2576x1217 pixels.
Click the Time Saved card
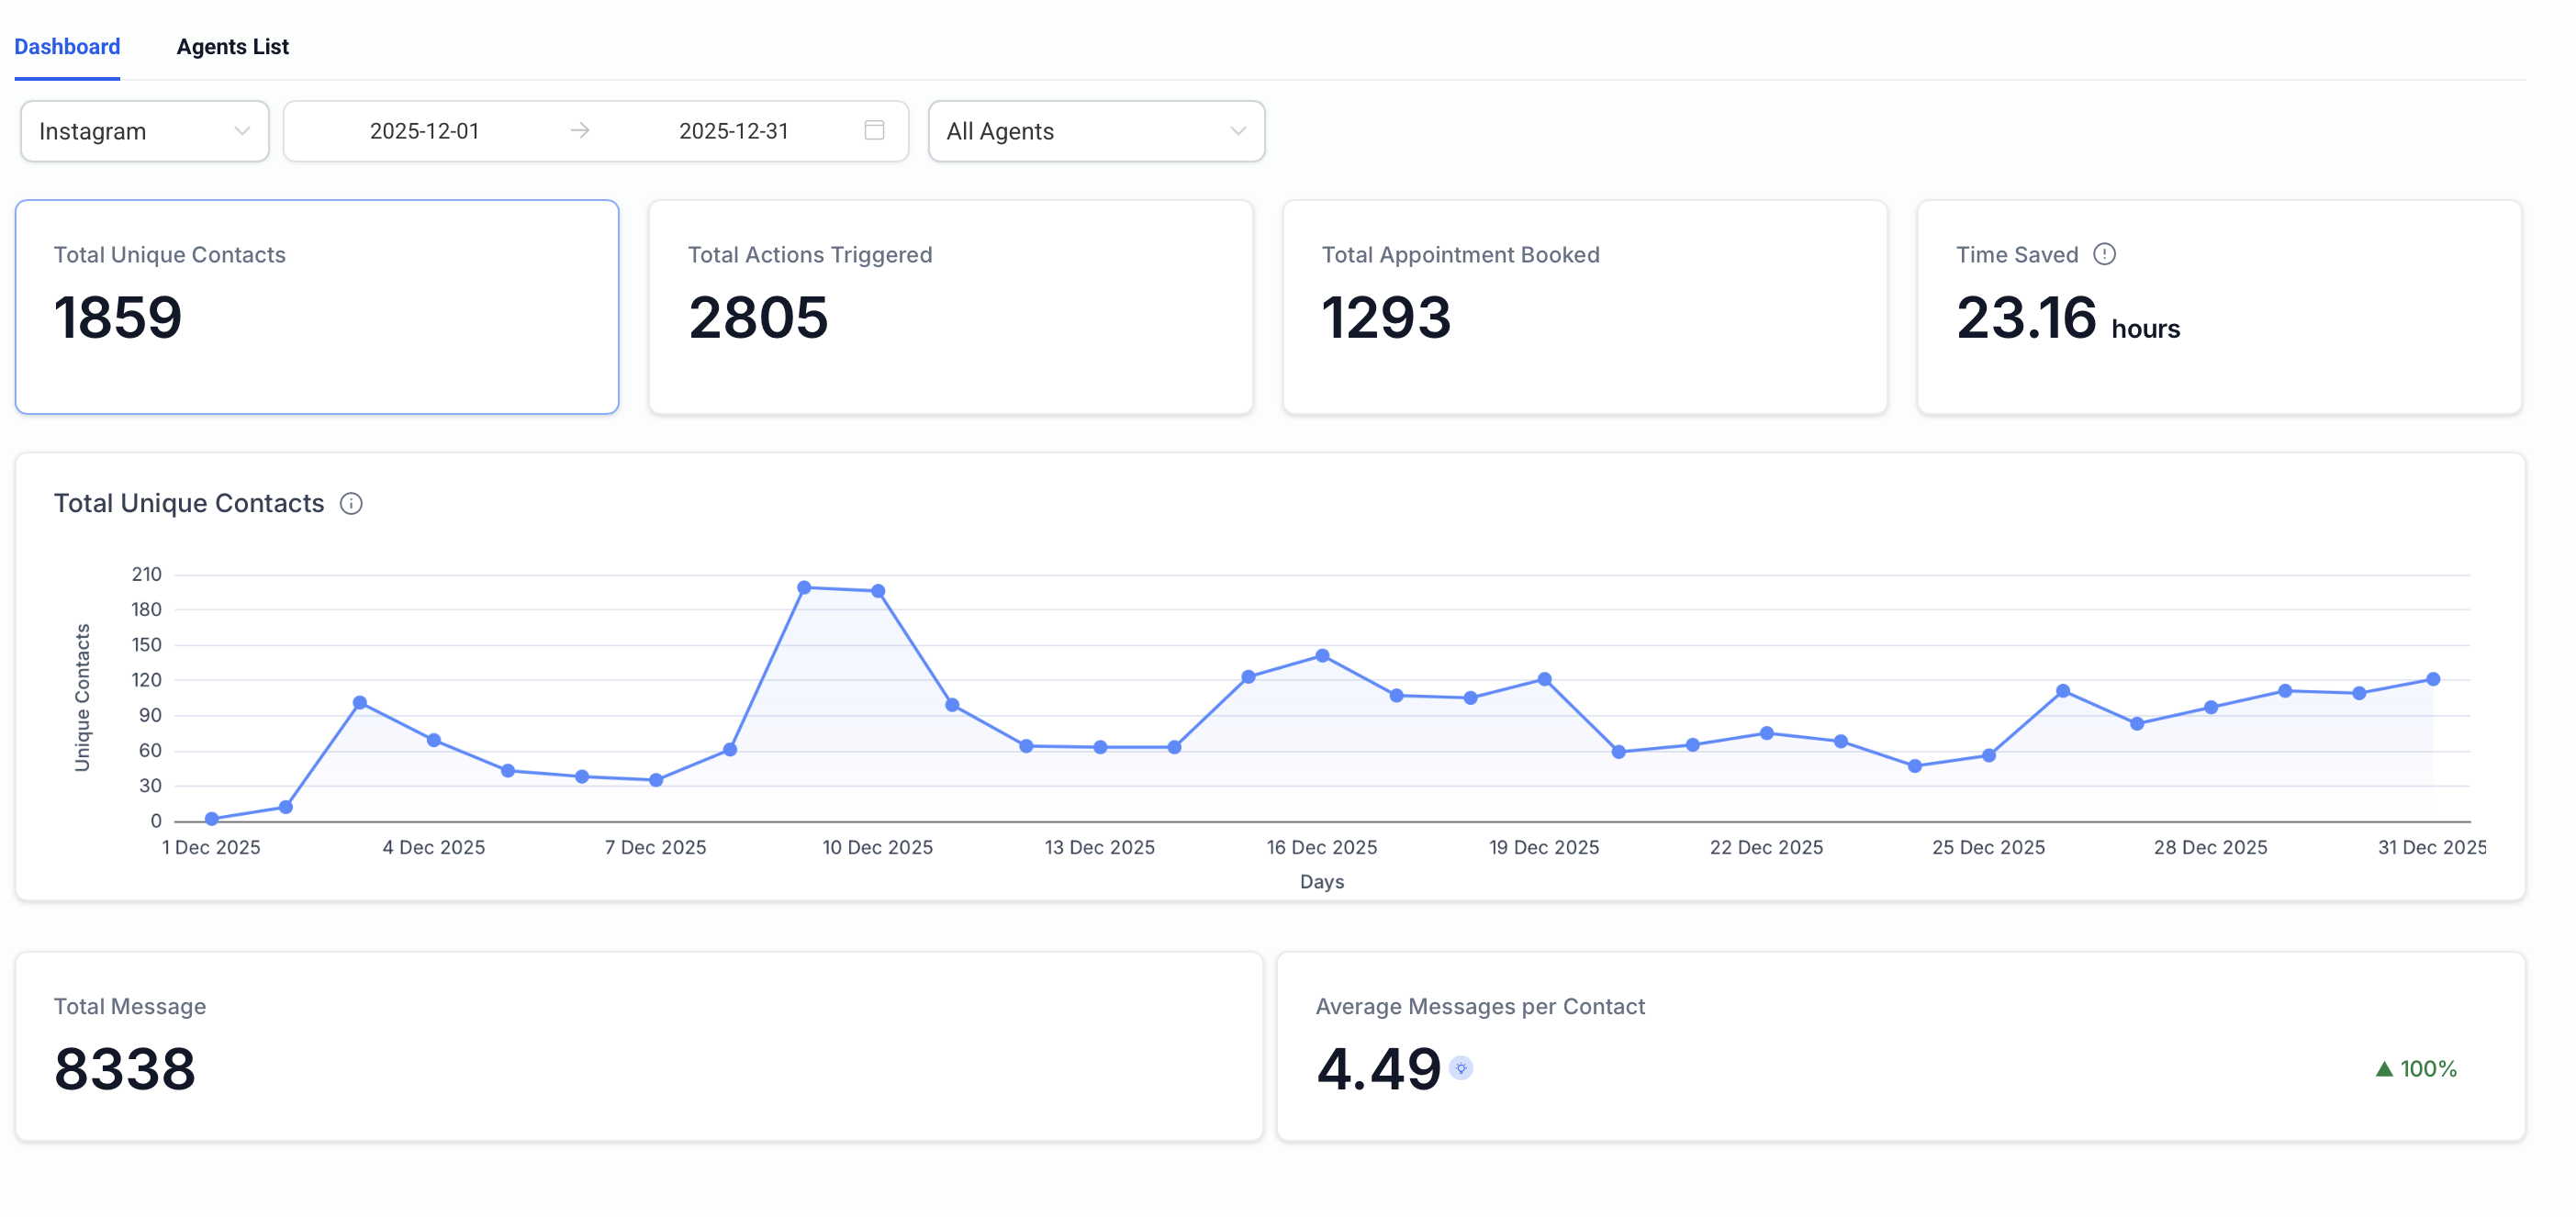(x=2218, y=307)
